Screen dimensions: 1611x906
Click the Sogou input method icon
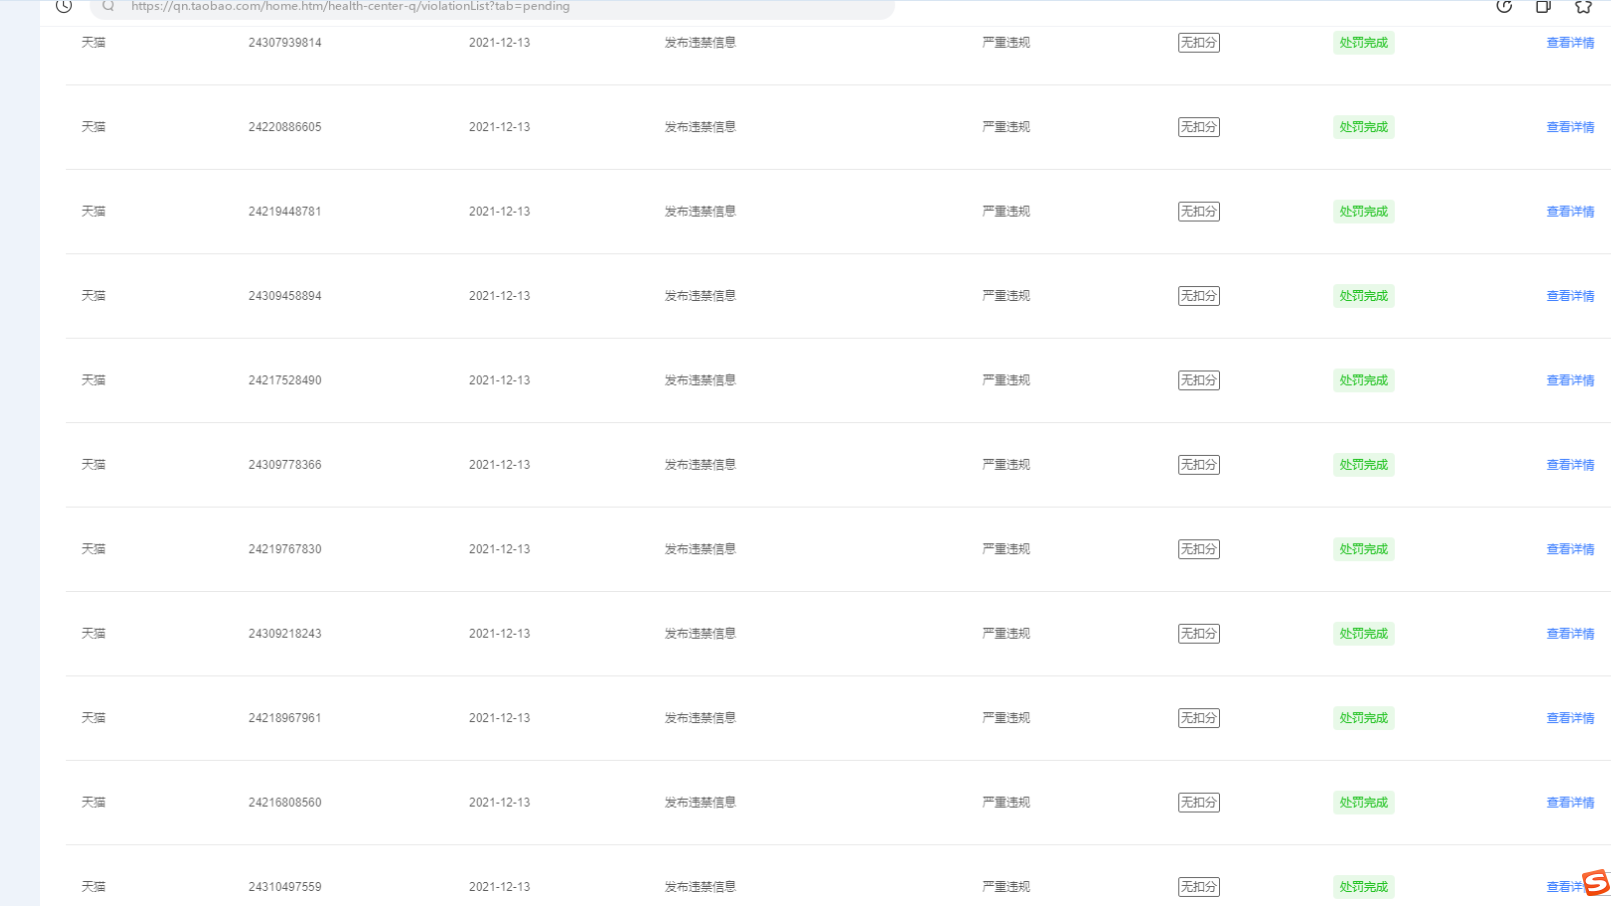(1596, 883)
